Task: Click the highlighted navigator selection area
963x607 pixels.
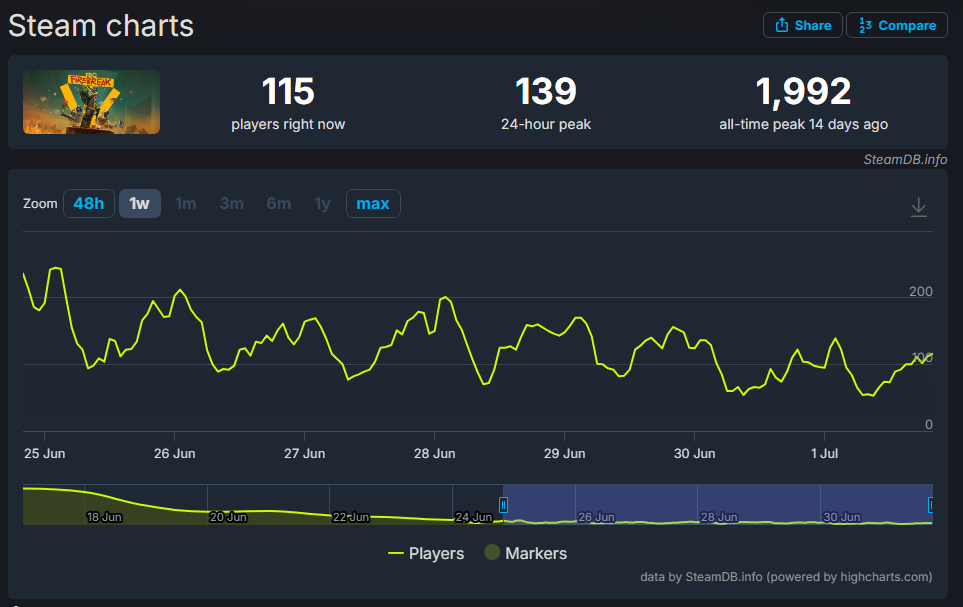Action: click(x=717, y=503)
